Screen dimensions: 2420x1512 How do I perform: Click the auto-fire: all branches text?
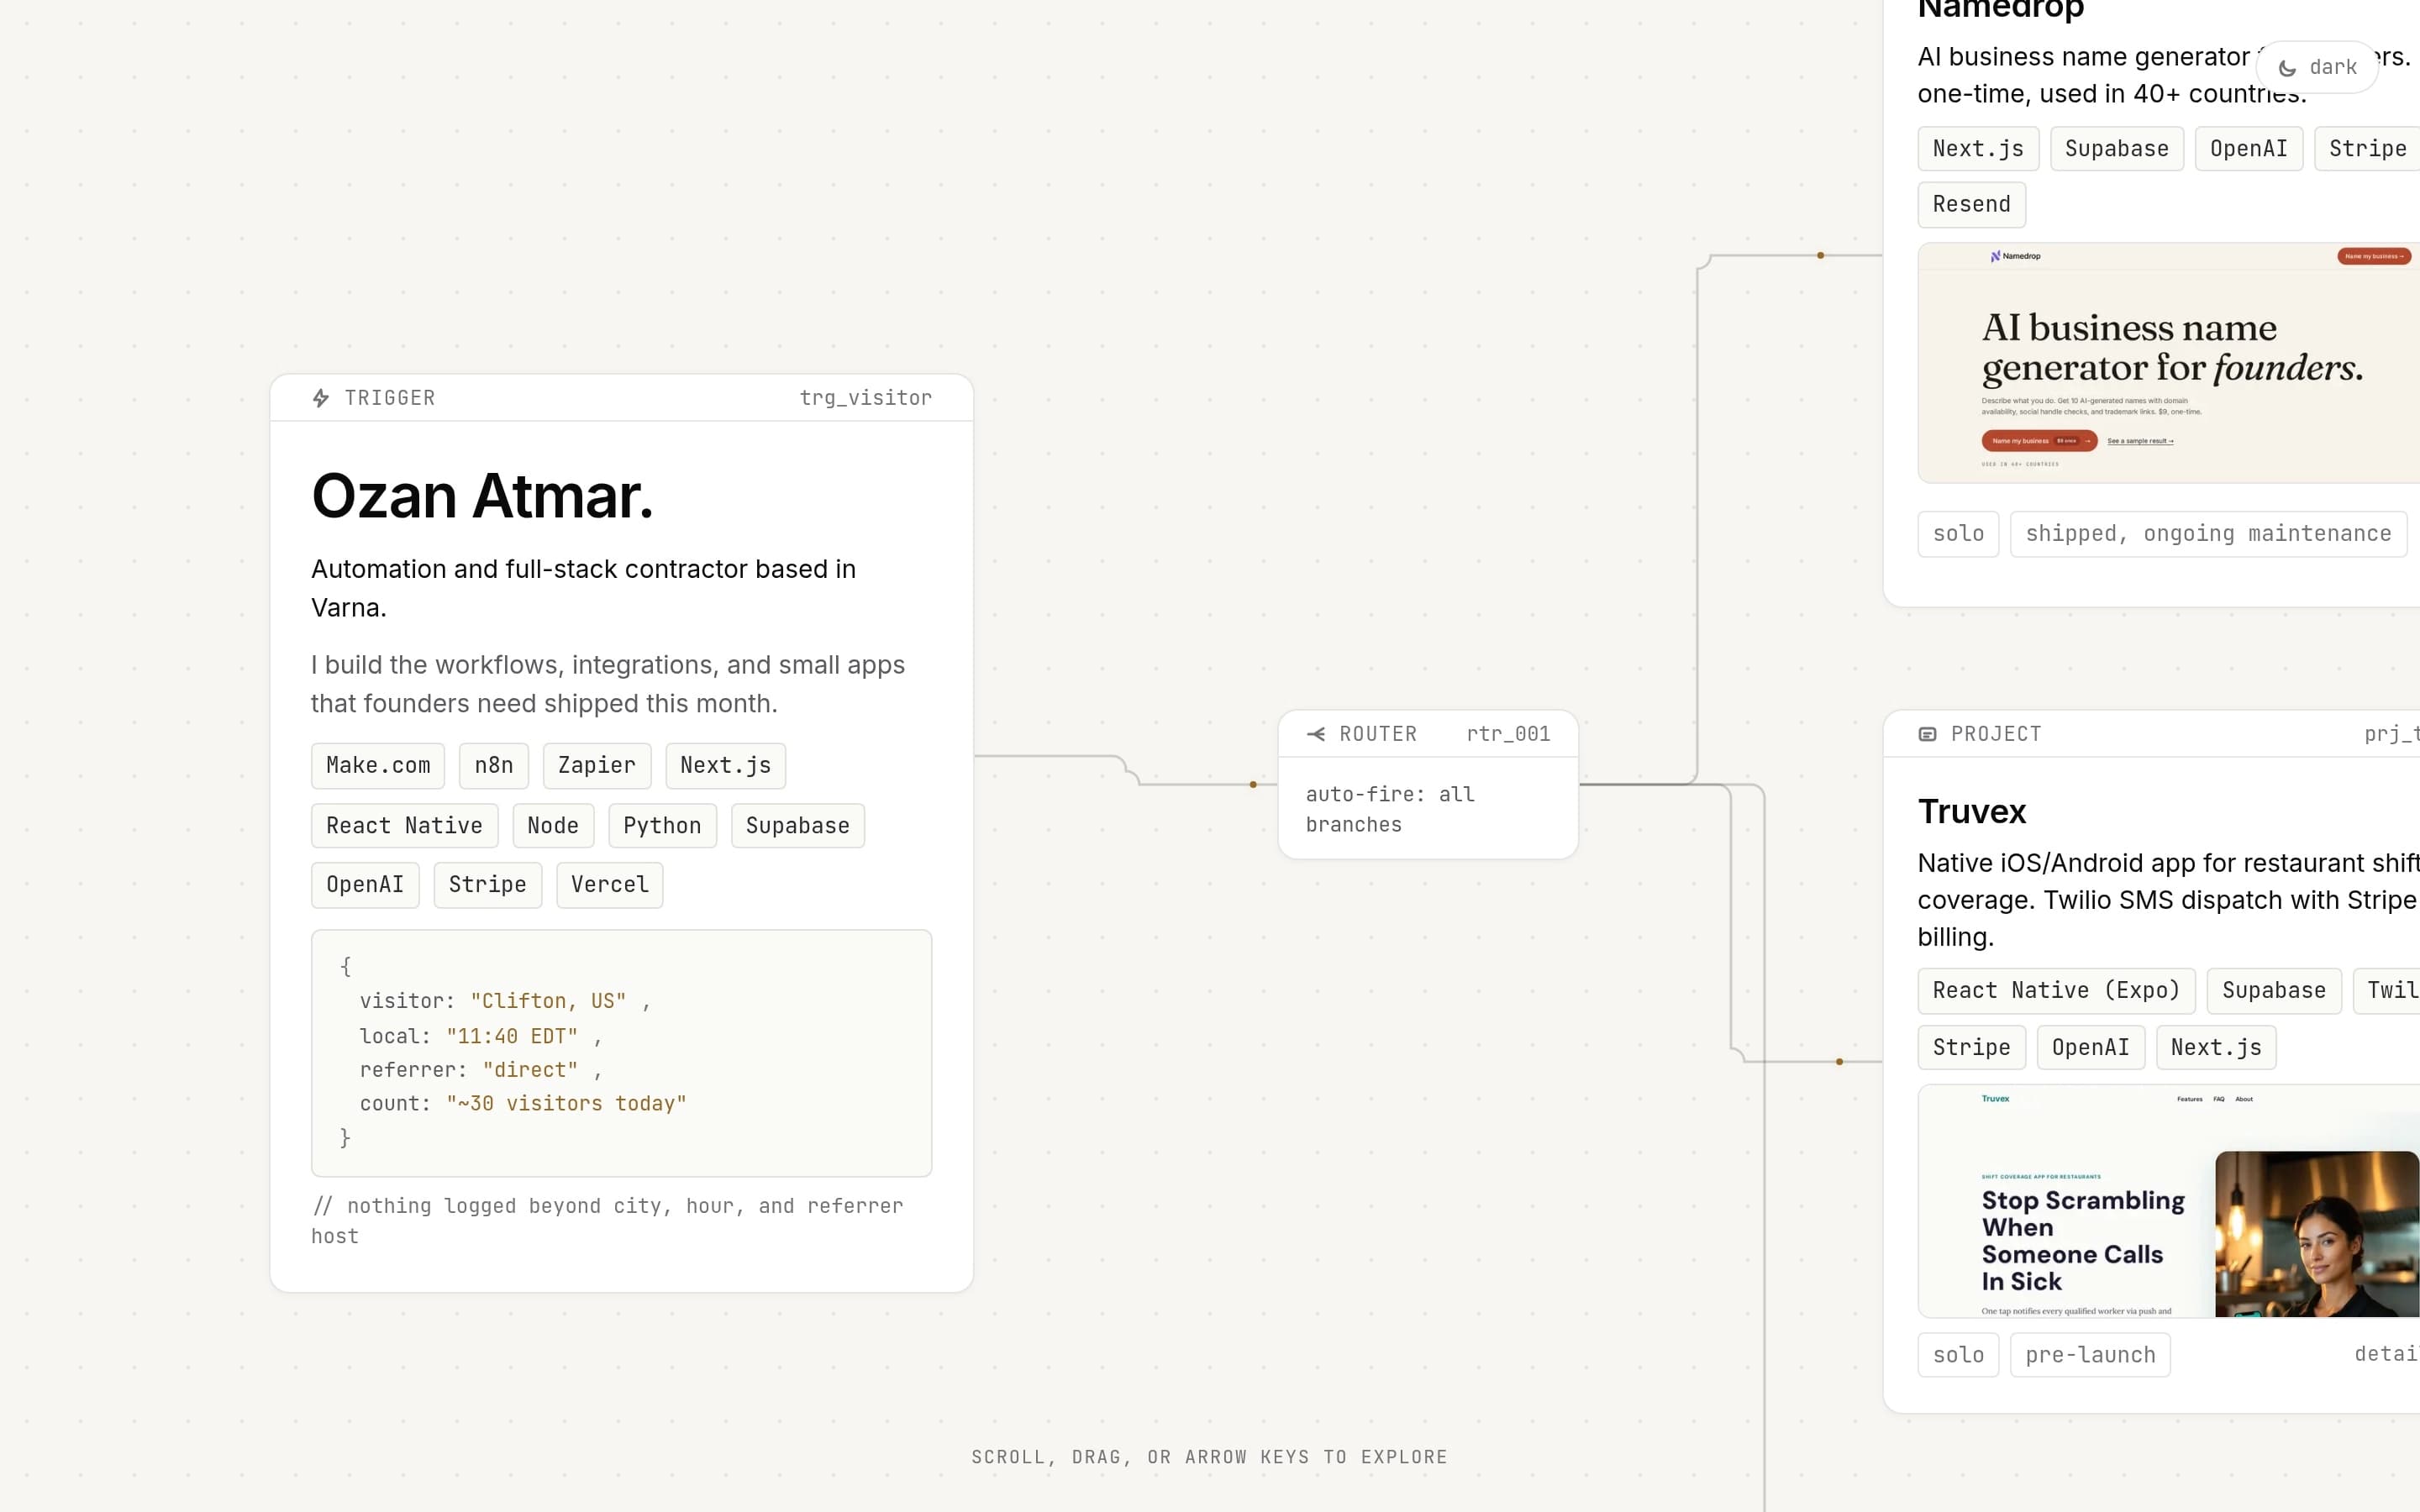pos(1390,809)
